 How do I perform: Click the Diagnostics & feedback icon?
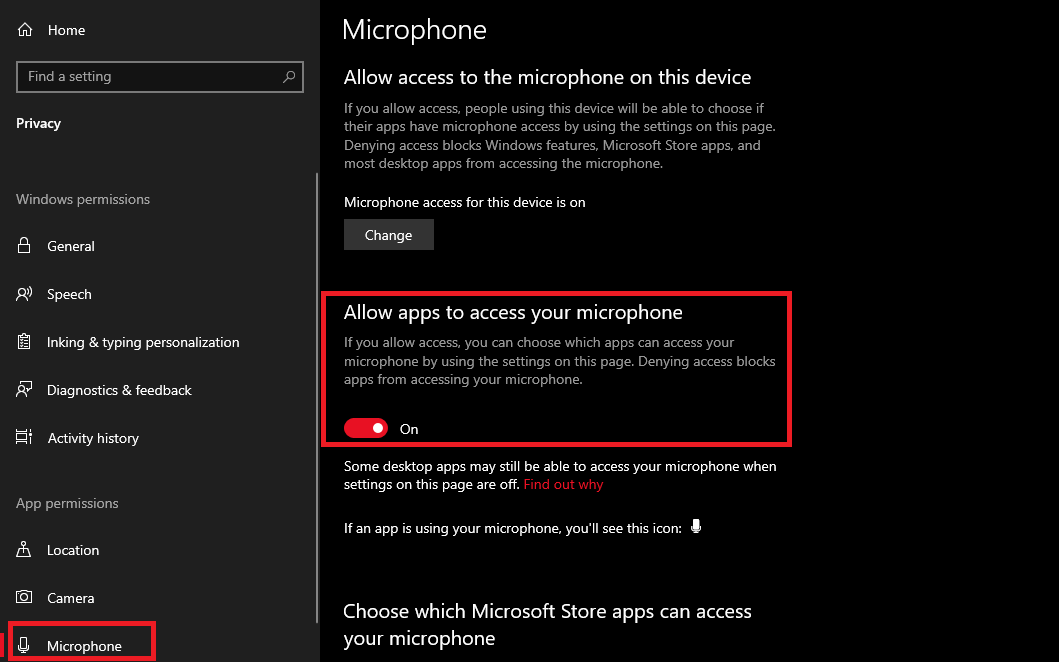pos(24,390)
